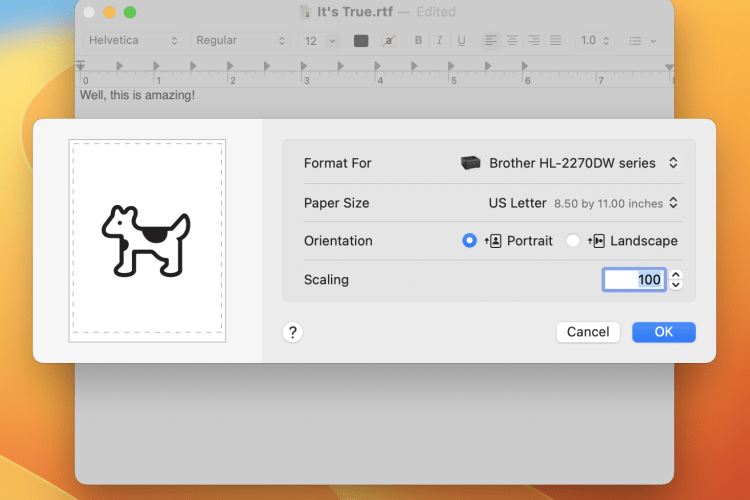Select Portrait orientation
Image resolution: width=750 pixels, height=500 pixels.
(470, 241)
